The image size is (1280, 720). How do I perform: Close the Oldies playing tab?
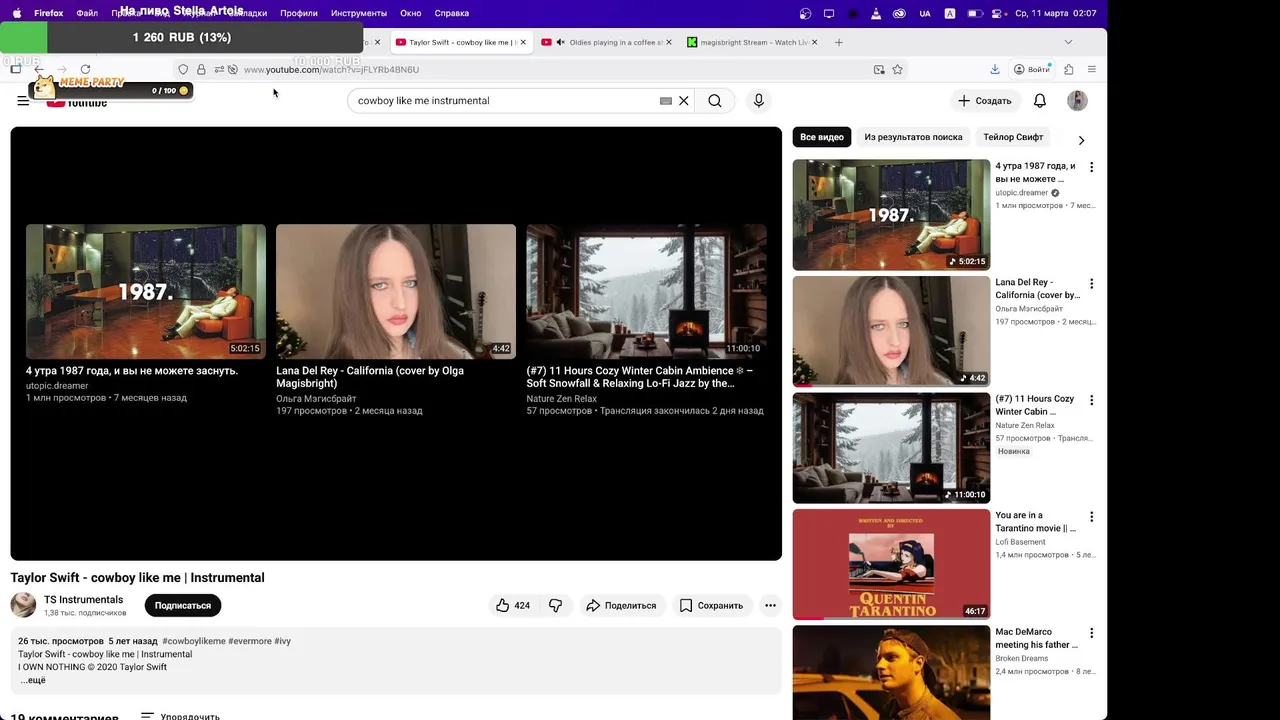pyautogui.click(x=669, y=42)
